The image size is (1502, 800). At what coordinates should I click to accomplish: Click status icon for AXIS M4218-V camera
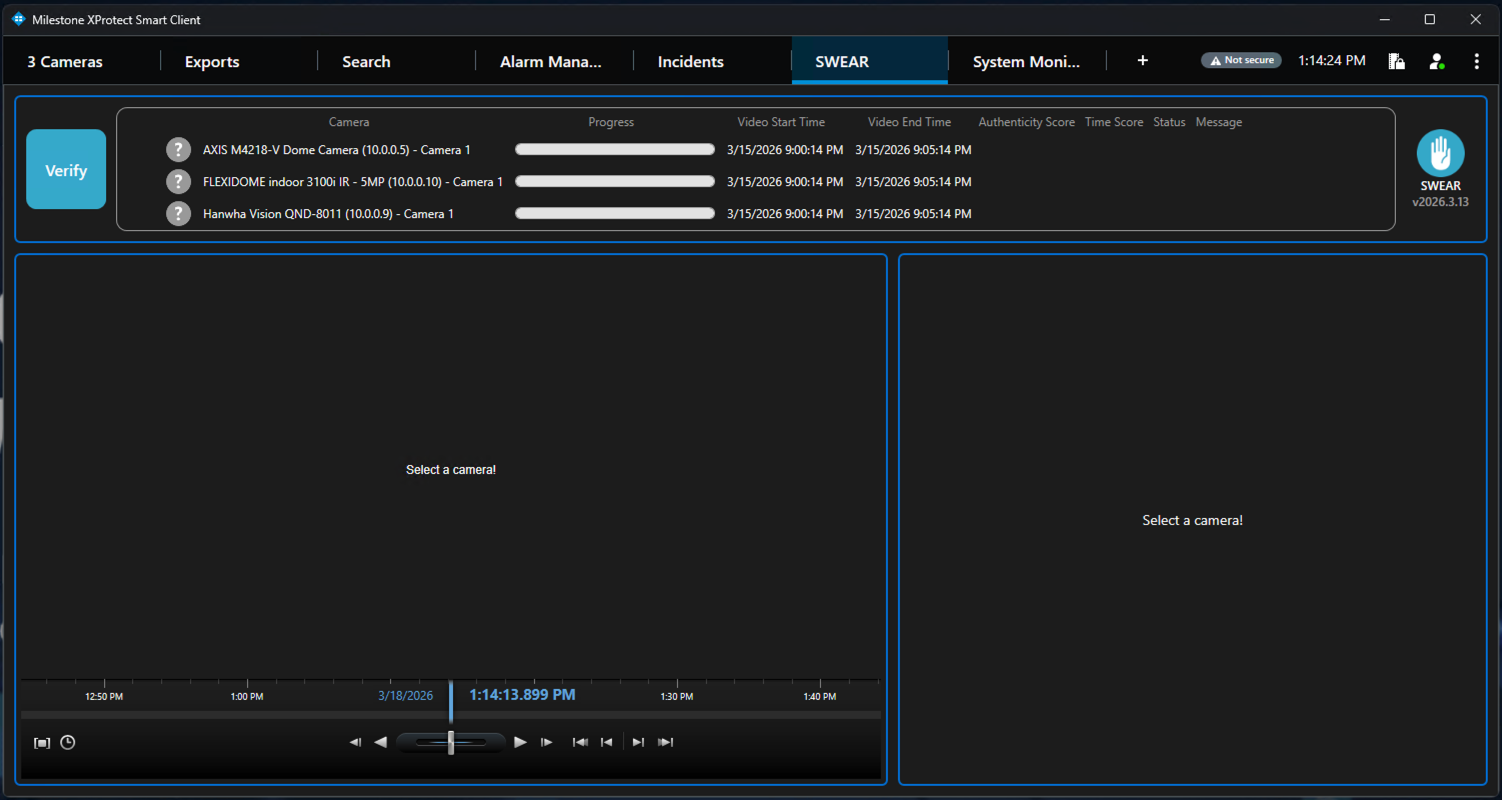tap(178, 150)
